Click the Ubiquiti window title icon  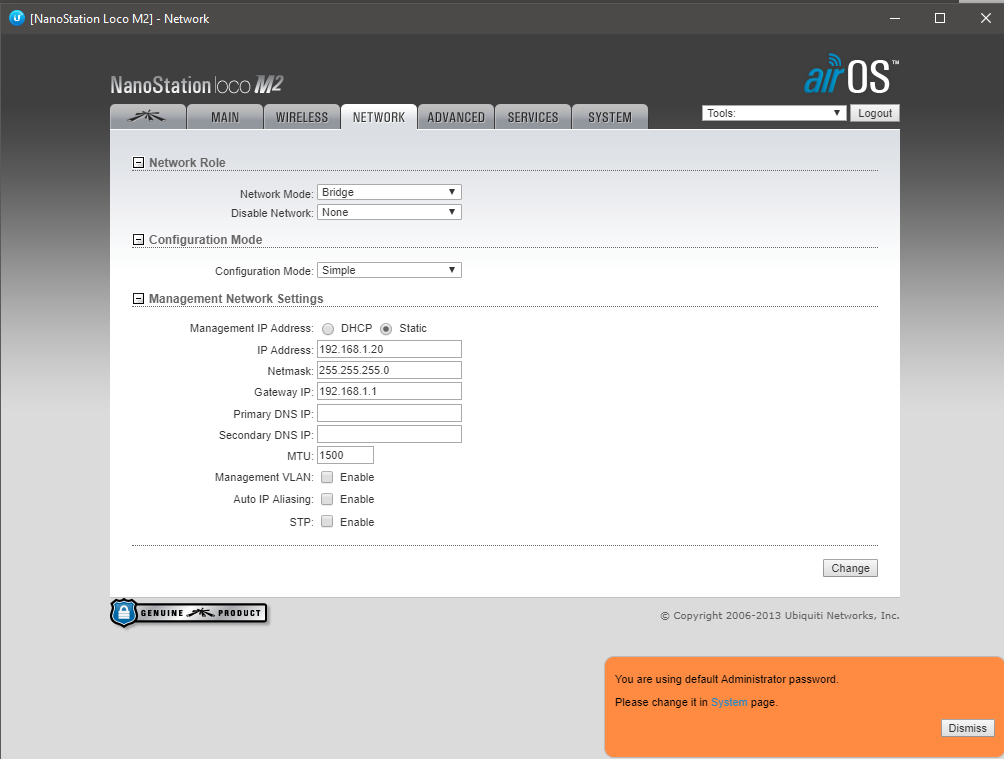tap(16, 18)
